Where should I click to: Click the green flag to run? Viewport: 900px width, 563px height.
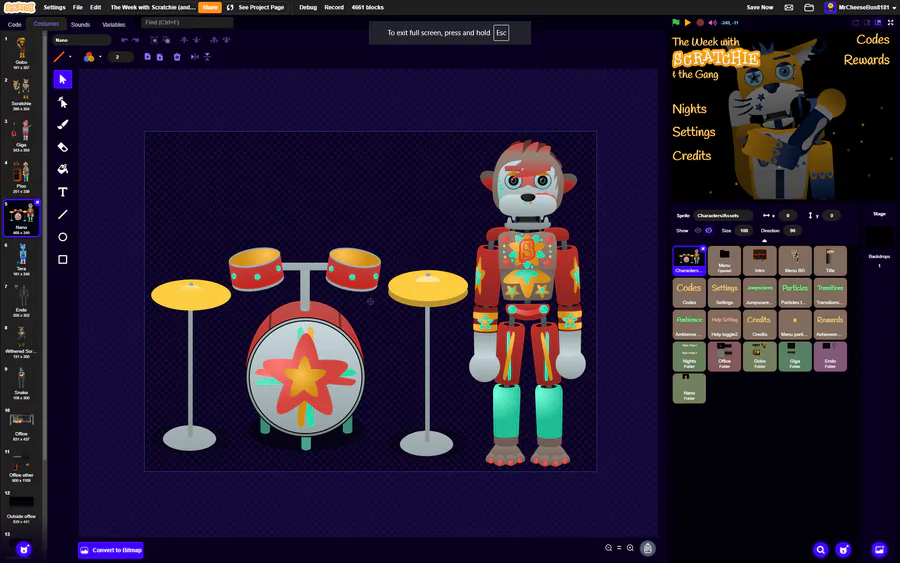(676, 23)
